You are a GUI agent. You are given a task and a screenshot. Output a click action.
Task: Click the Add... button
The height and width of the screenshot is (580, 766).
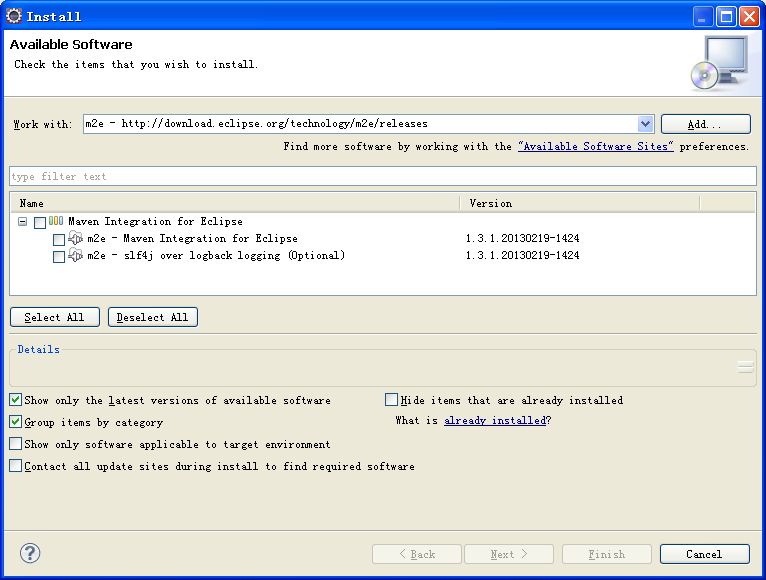(x=705, y=124)
